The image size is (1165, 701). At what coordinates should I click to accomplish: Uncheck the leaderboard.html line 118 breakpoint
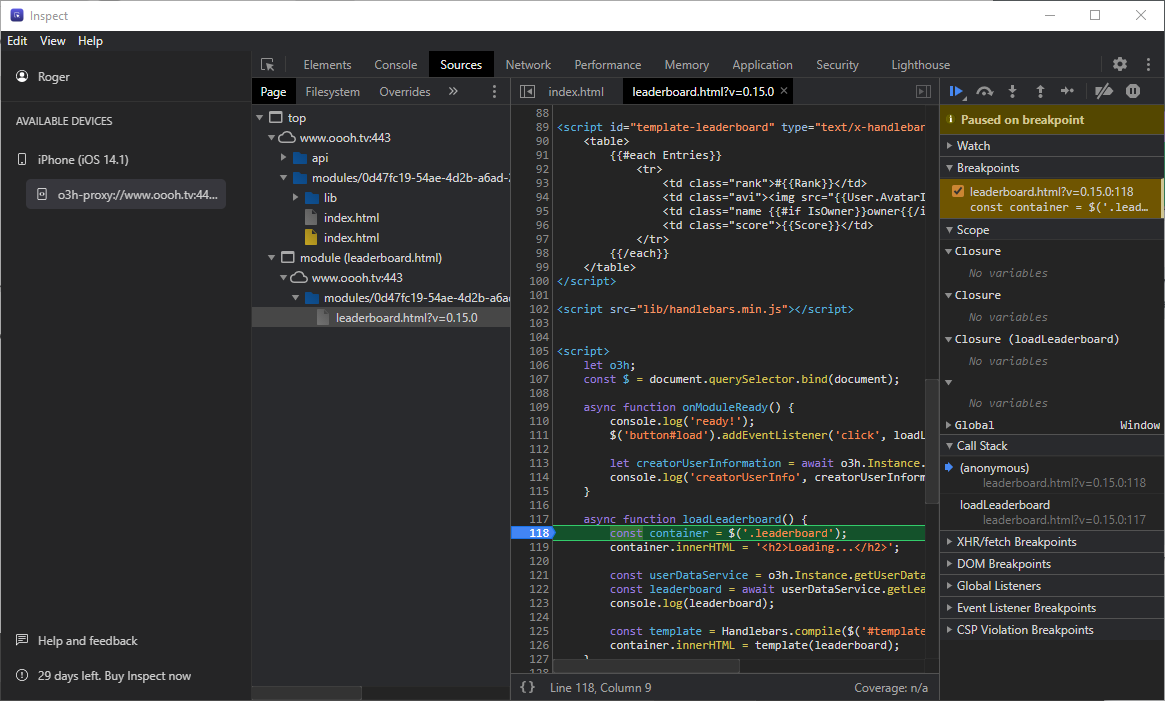[958, 192]
